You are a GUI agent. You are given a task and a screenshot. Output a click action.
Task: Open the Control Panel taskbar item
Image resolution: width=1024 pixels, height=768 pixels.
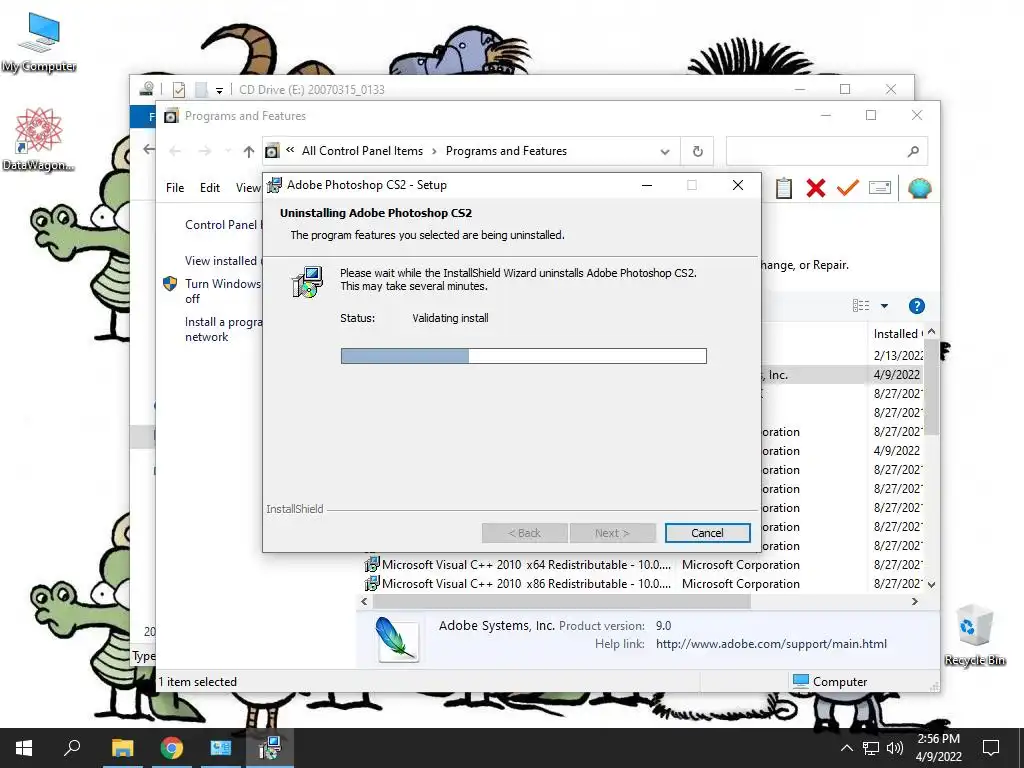point(221,748)
